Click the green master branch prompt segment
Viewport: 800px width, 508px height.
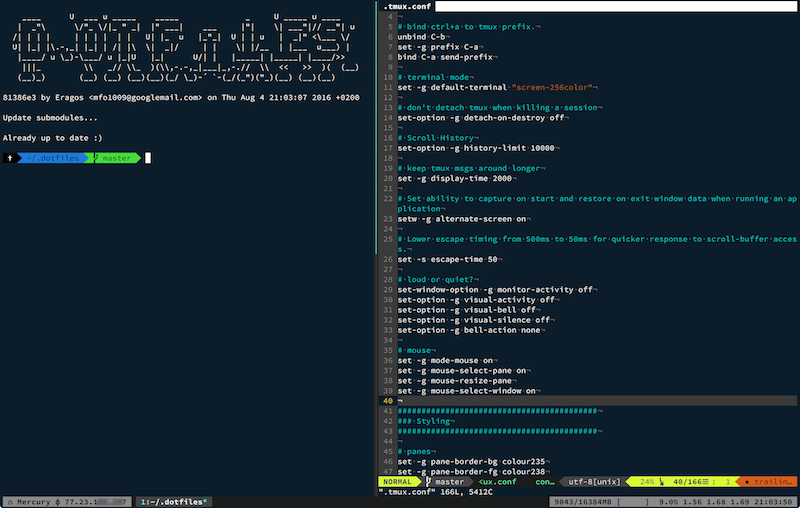117,158
